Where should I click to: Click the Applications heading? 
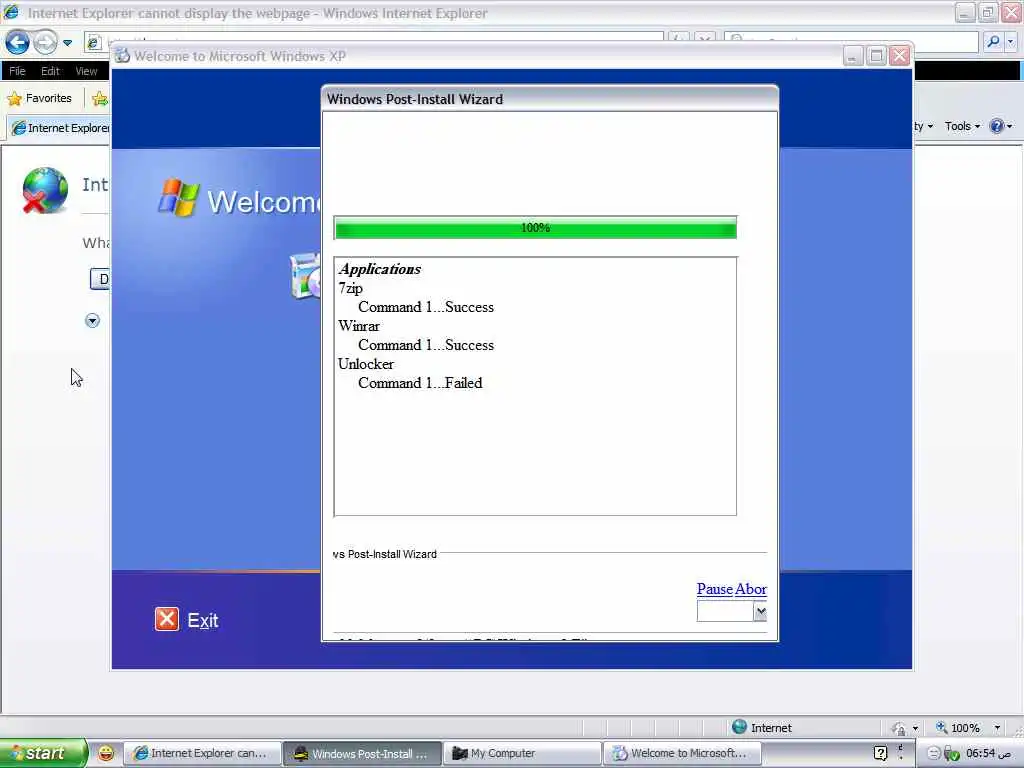click(380, 269)
